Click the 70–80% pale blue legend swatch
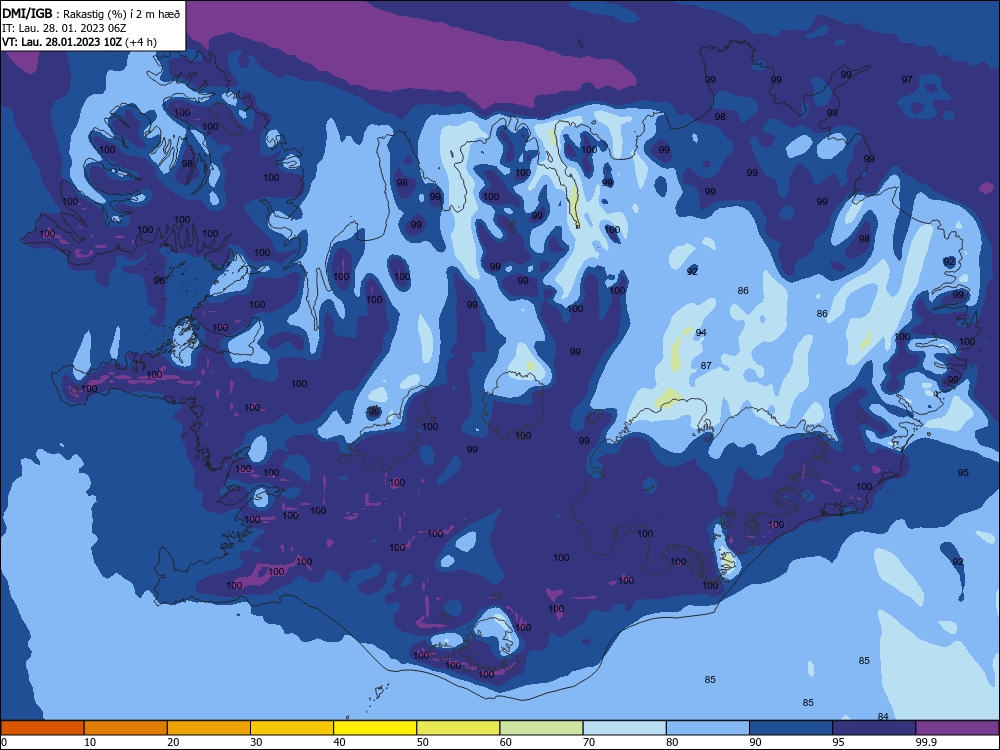Viewport: 1000px width, 750px height. 624,728
